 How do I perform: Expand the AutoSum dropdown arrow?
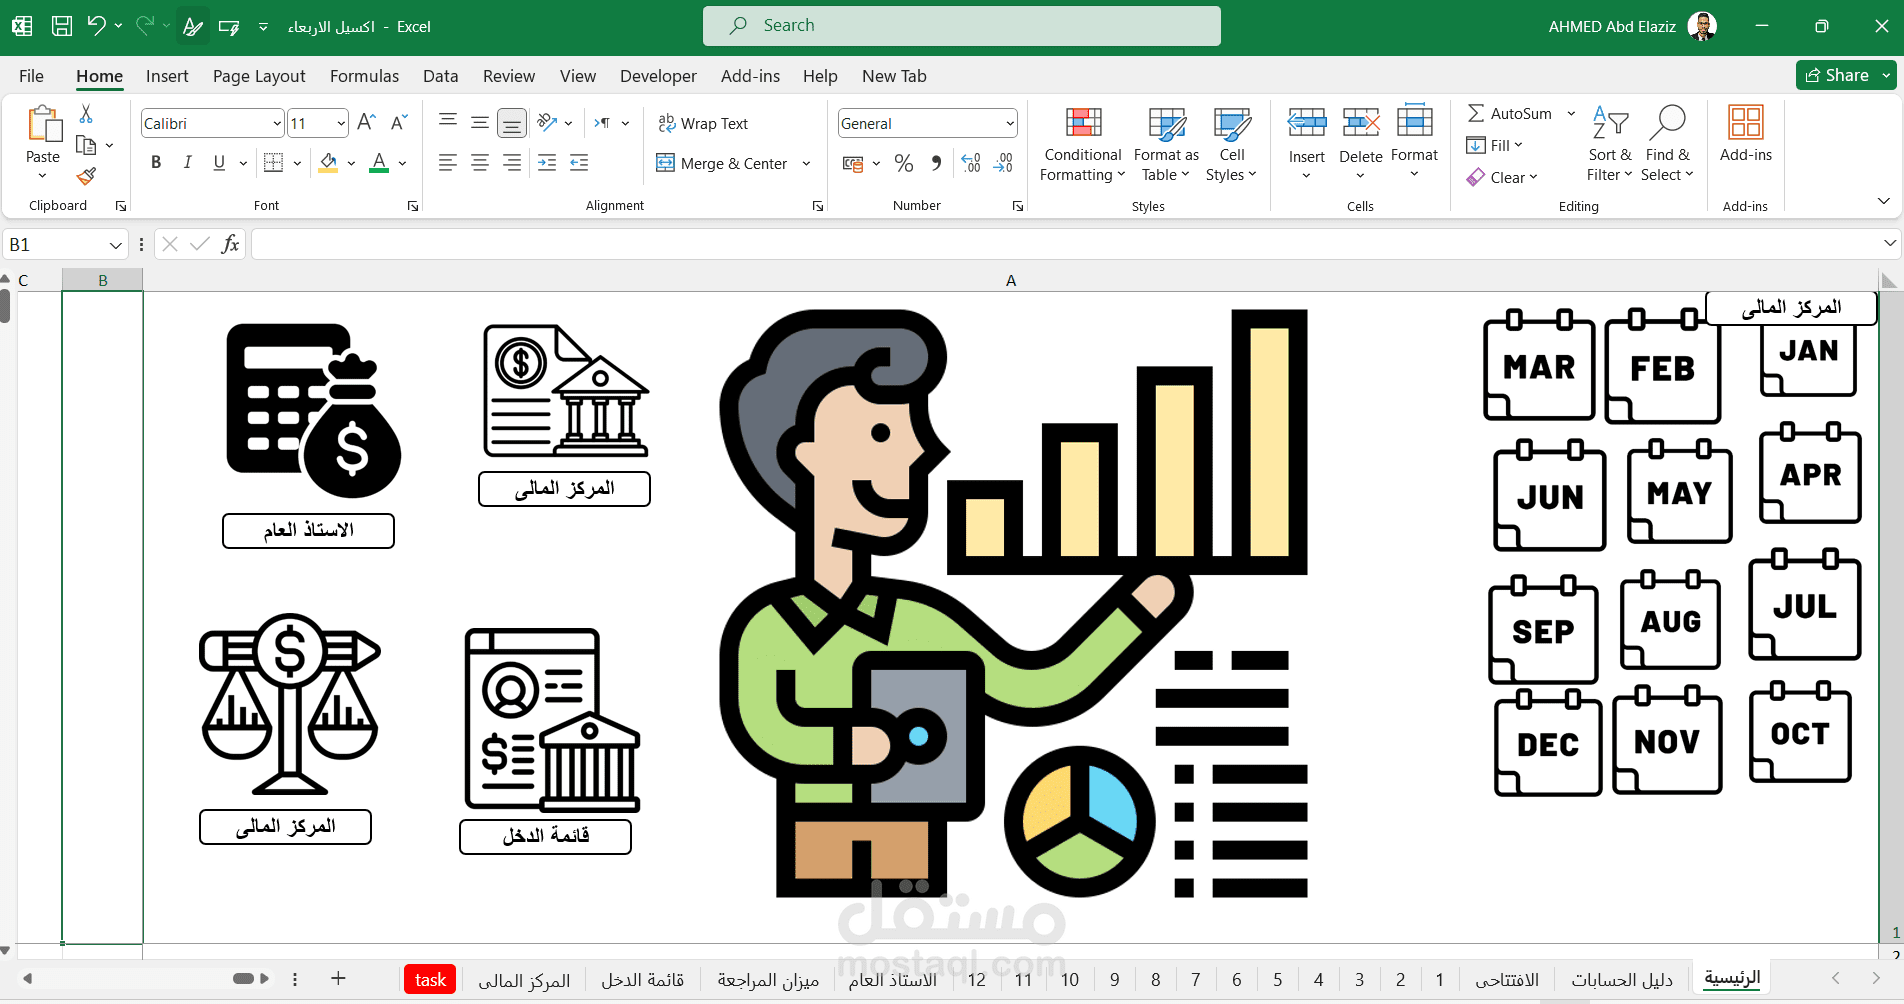point(1571,114)
